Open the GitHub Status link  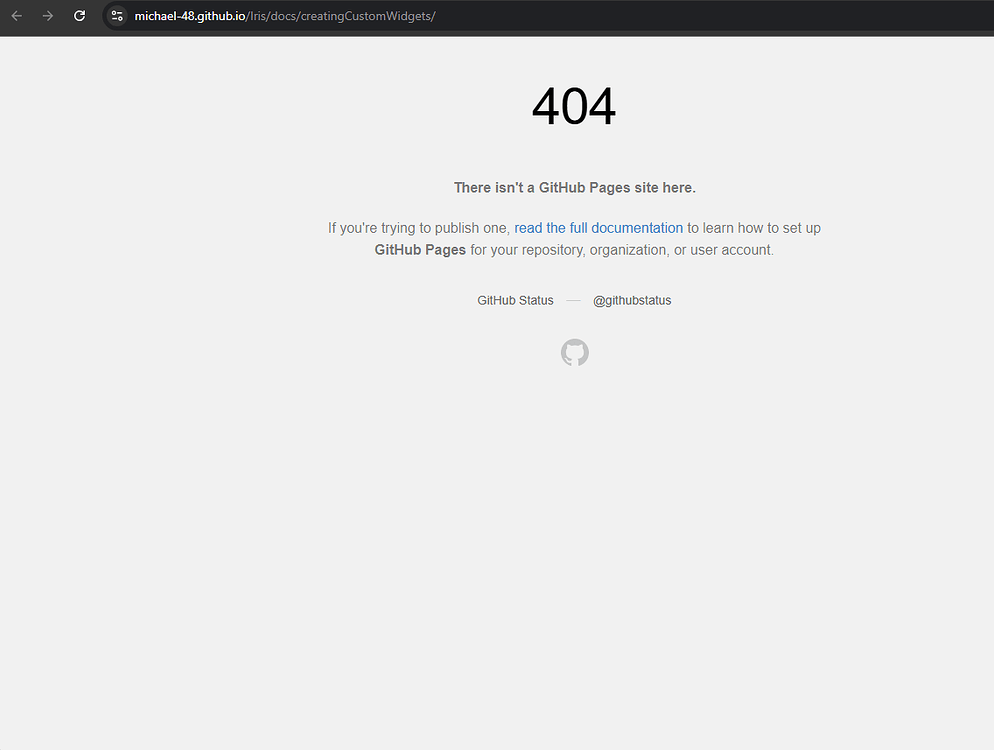(x=515, y=301)
